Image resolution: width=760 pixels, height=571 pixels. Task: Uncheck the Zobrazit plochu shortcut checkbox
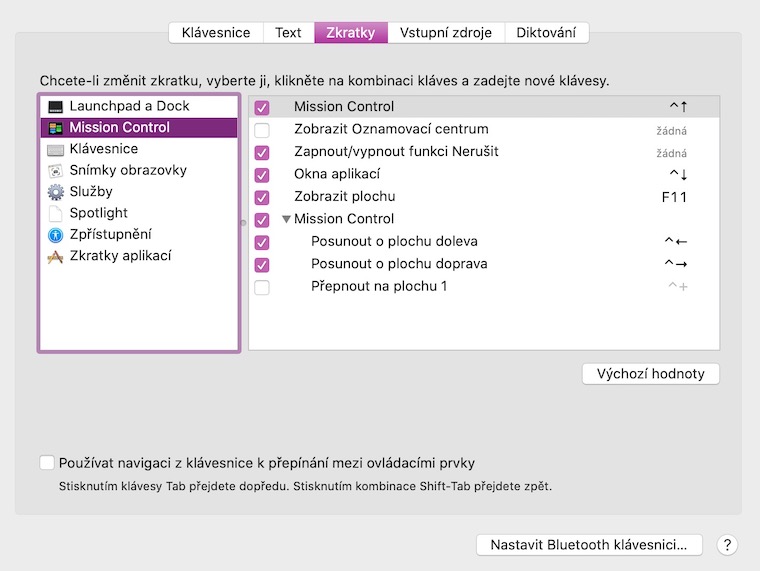(x=262, y=197)
